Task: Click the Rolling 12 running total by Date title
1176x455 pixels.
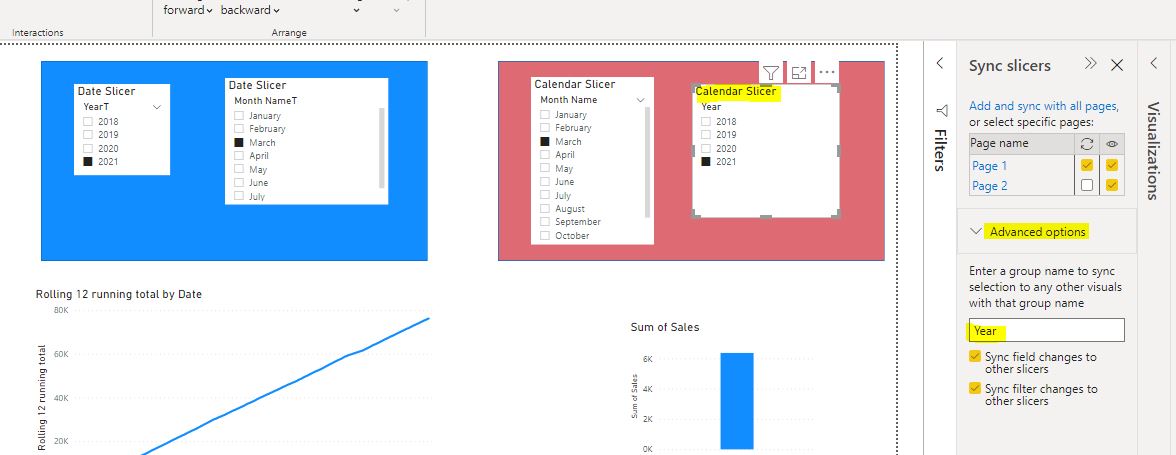Action: pos(119,295)
